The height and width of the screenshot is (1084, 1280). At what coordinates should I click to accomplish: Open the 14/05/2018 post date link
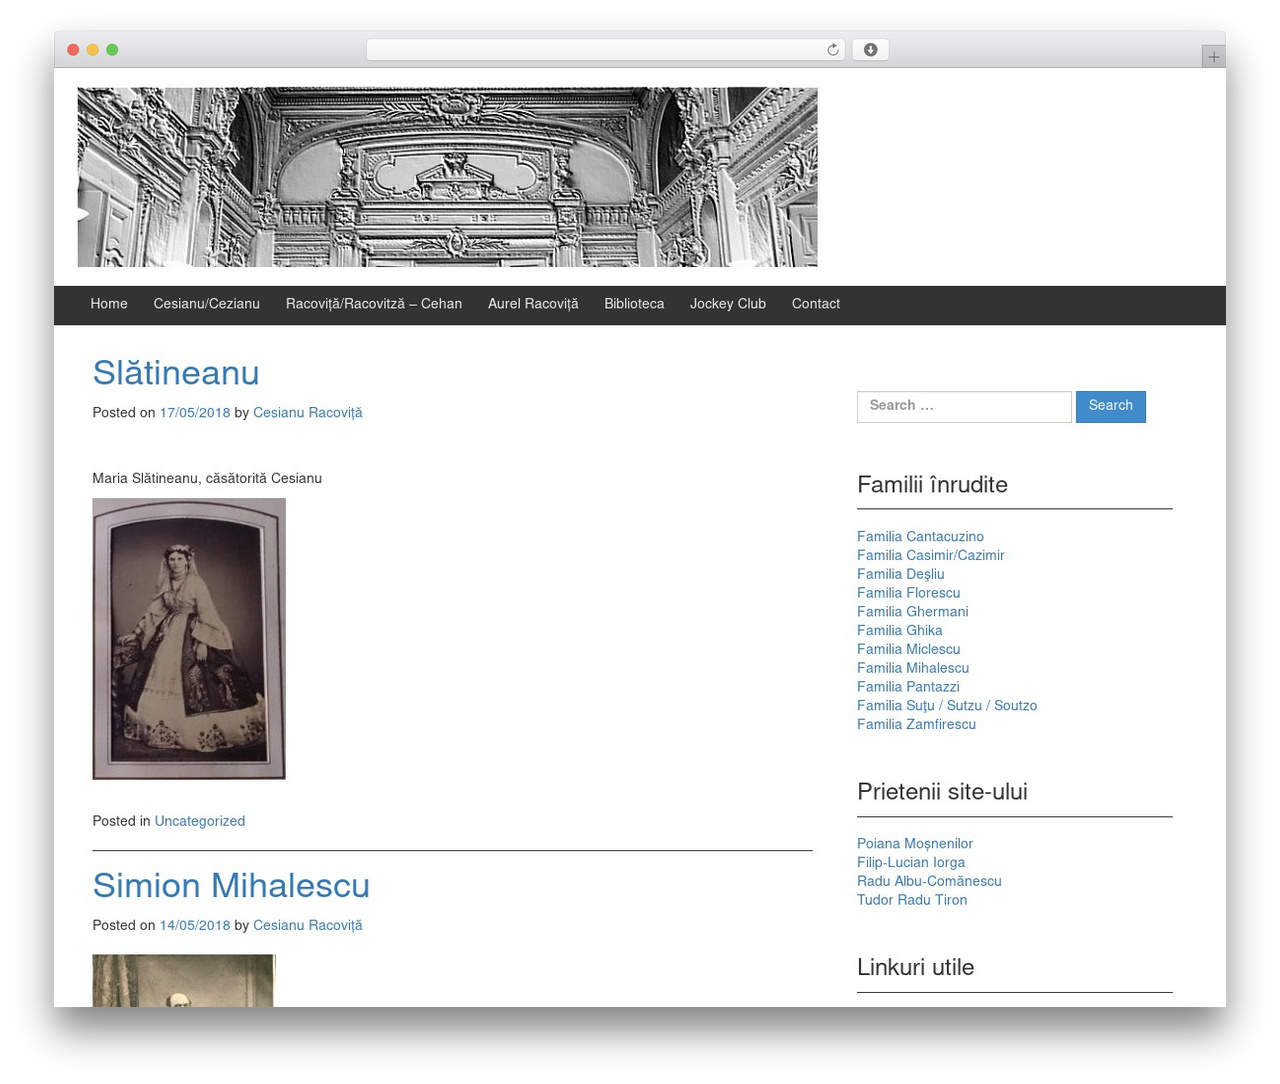pyautogui.click(x=195, y=927)
